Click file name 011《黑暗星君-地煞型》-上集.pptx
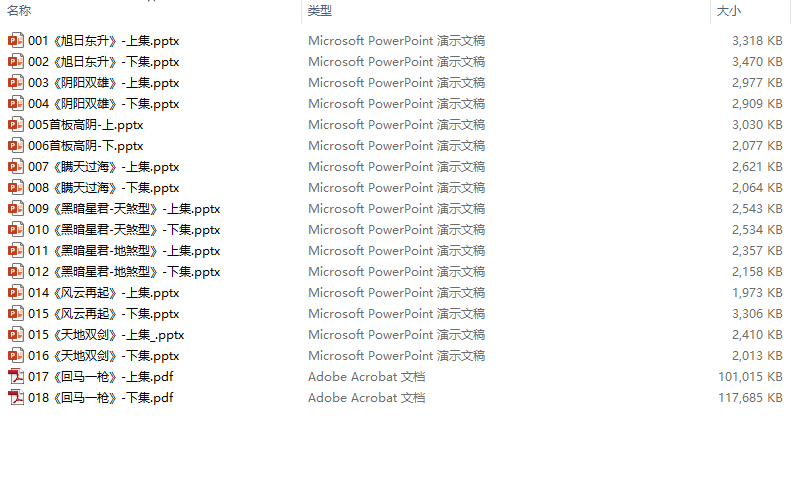793x479 pixels. 124,251
